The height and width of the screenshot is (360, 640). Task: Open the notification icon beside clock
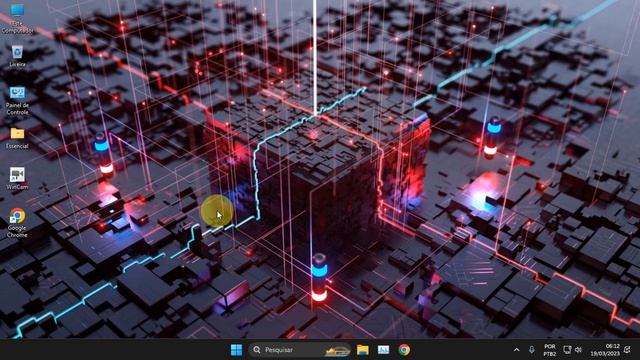point(627,350)
